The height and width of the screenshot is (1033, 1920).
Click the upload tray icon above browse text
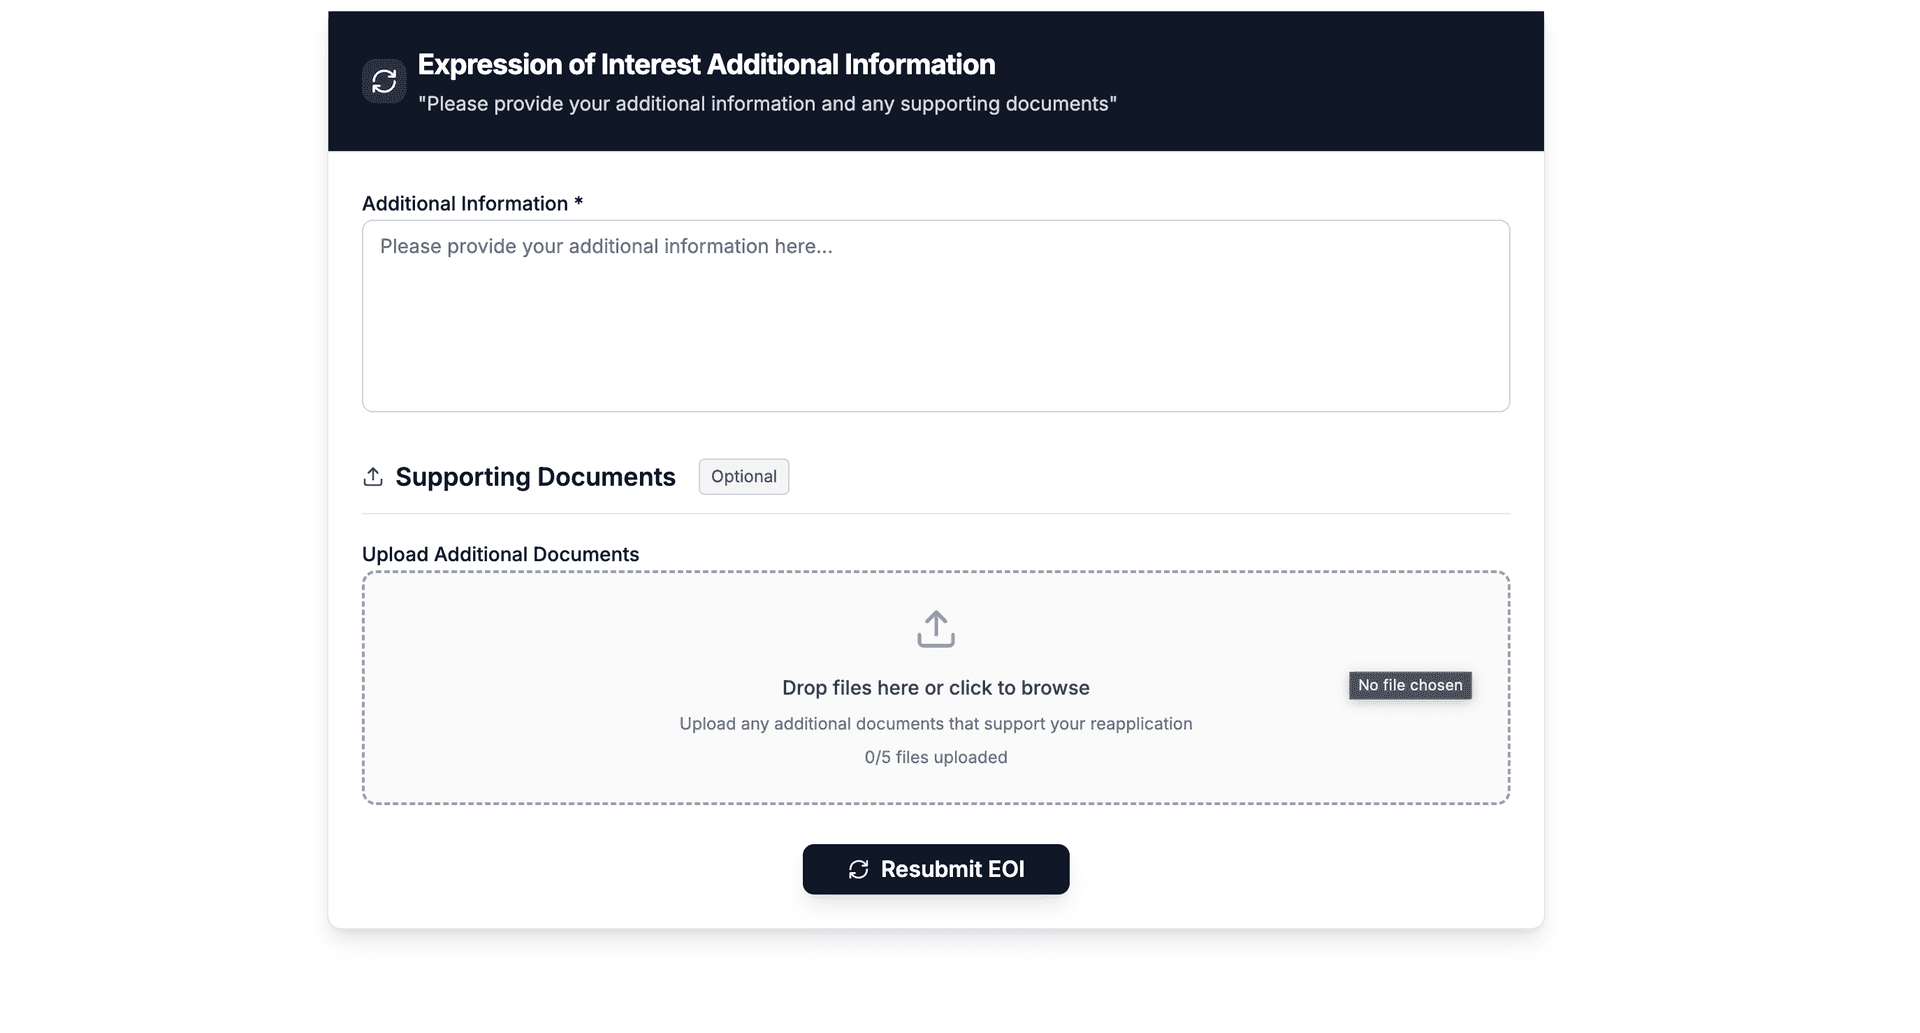(935, 628)
